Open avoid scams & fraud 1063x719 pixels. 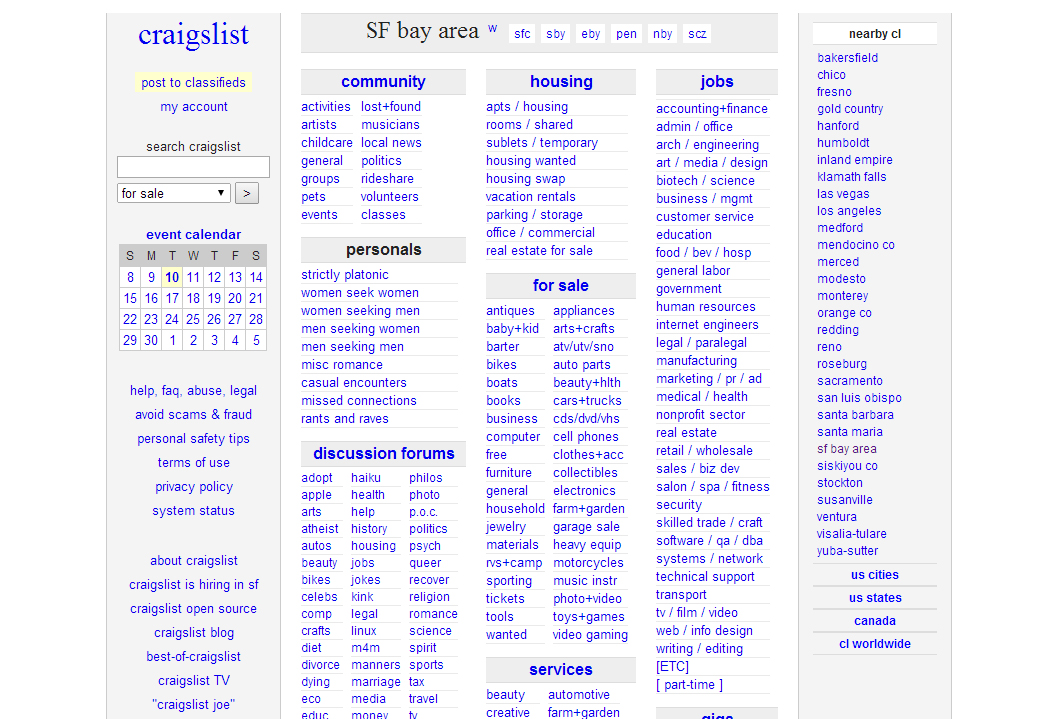click(193, 414)
